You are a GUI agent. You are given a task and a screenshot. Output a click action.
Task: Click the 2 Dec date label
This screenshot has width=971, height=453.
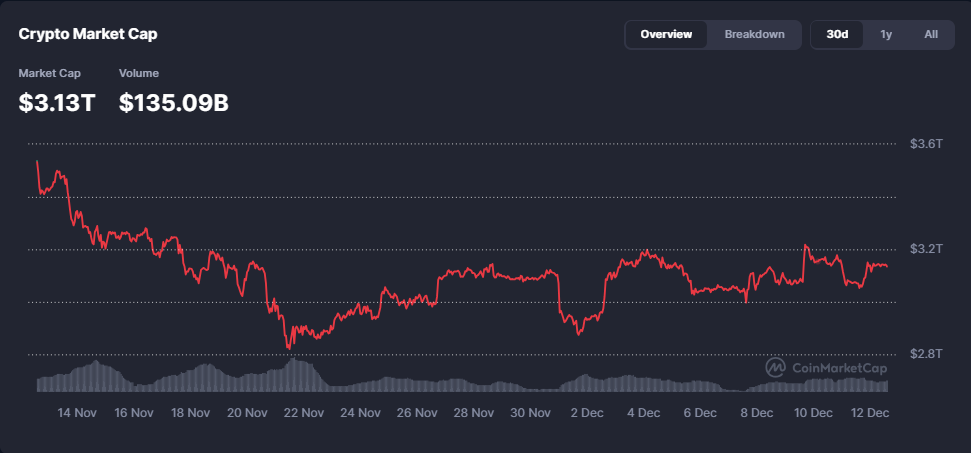588,412
